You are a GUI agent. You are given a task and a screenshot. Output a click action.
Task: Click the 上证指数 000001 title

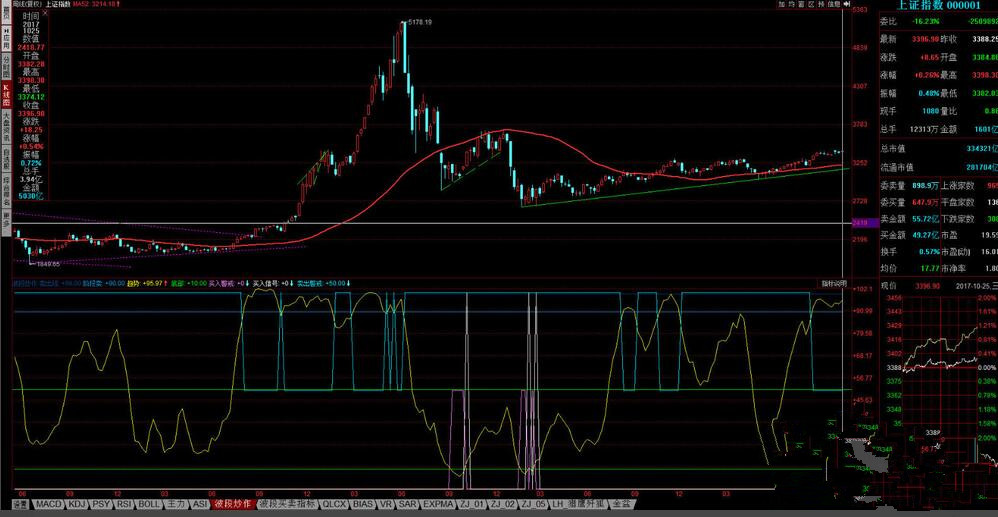pos(939,5)
